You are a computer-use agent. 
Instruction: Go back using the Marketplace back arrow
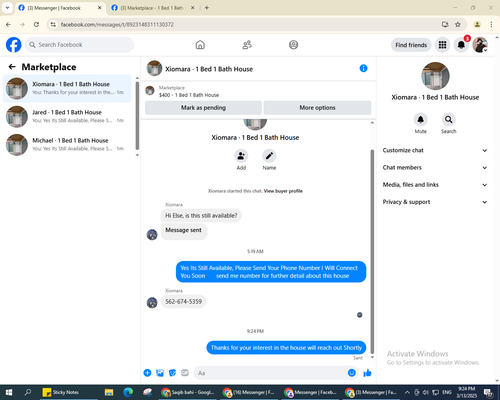(12, 67)
